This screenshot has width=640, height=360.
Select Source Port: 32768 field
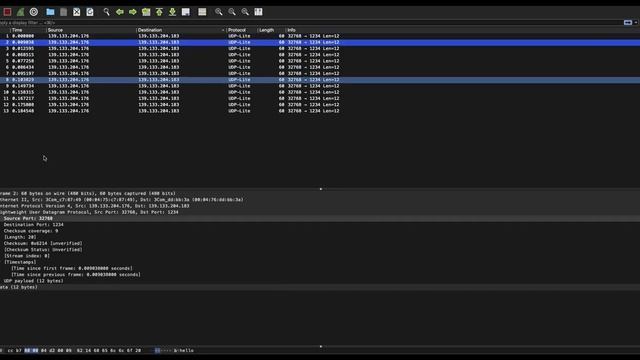(x=320, y=218)
